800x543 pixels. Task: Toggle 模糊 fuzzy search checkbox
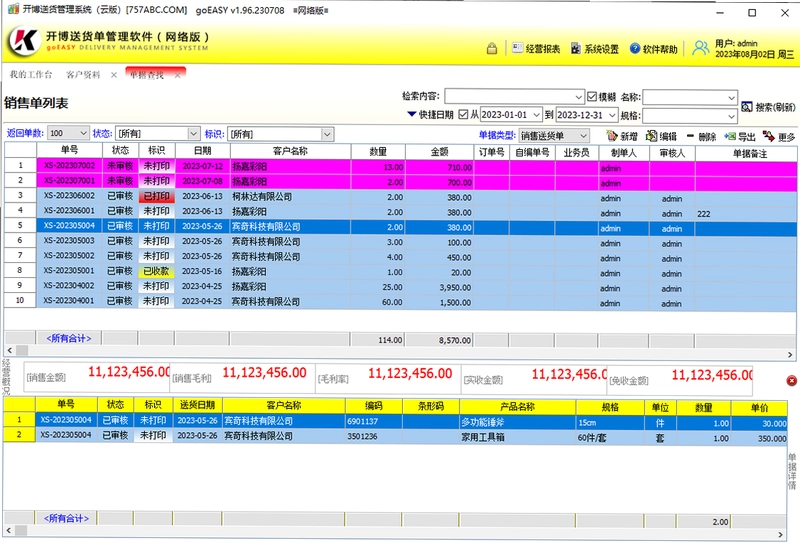click(592, 96)
